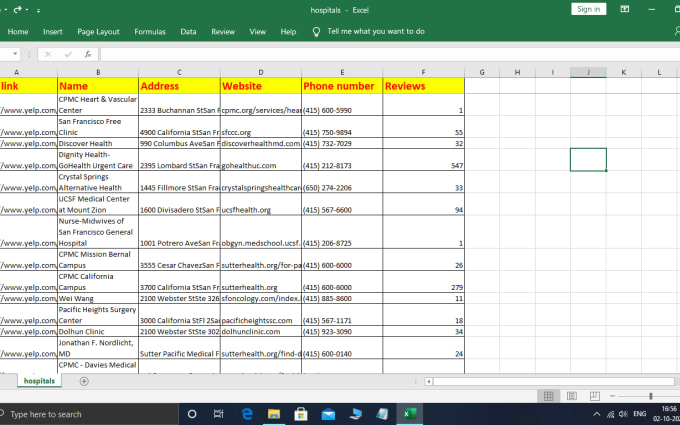Click the Sign in button
The image size is (680, 425).
click(588, 9)
